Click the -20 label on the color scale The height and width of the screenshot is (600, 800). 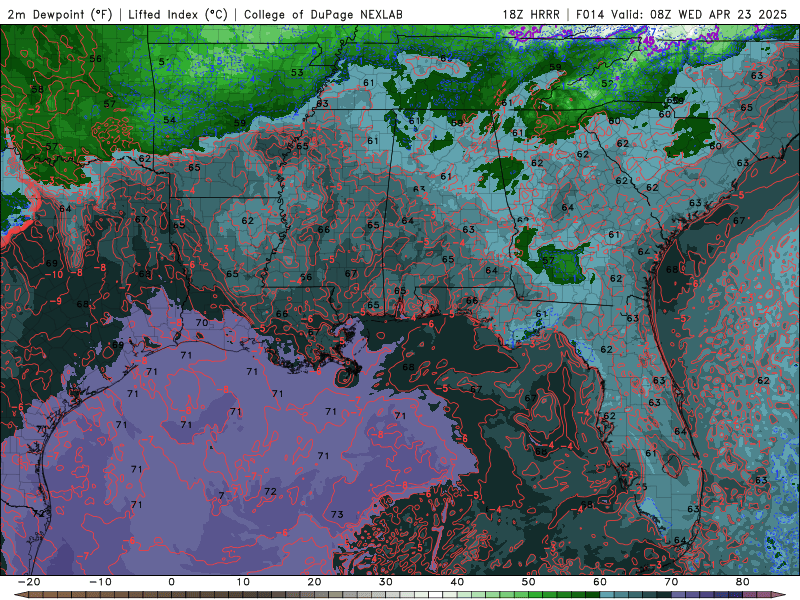coord(29,582)
